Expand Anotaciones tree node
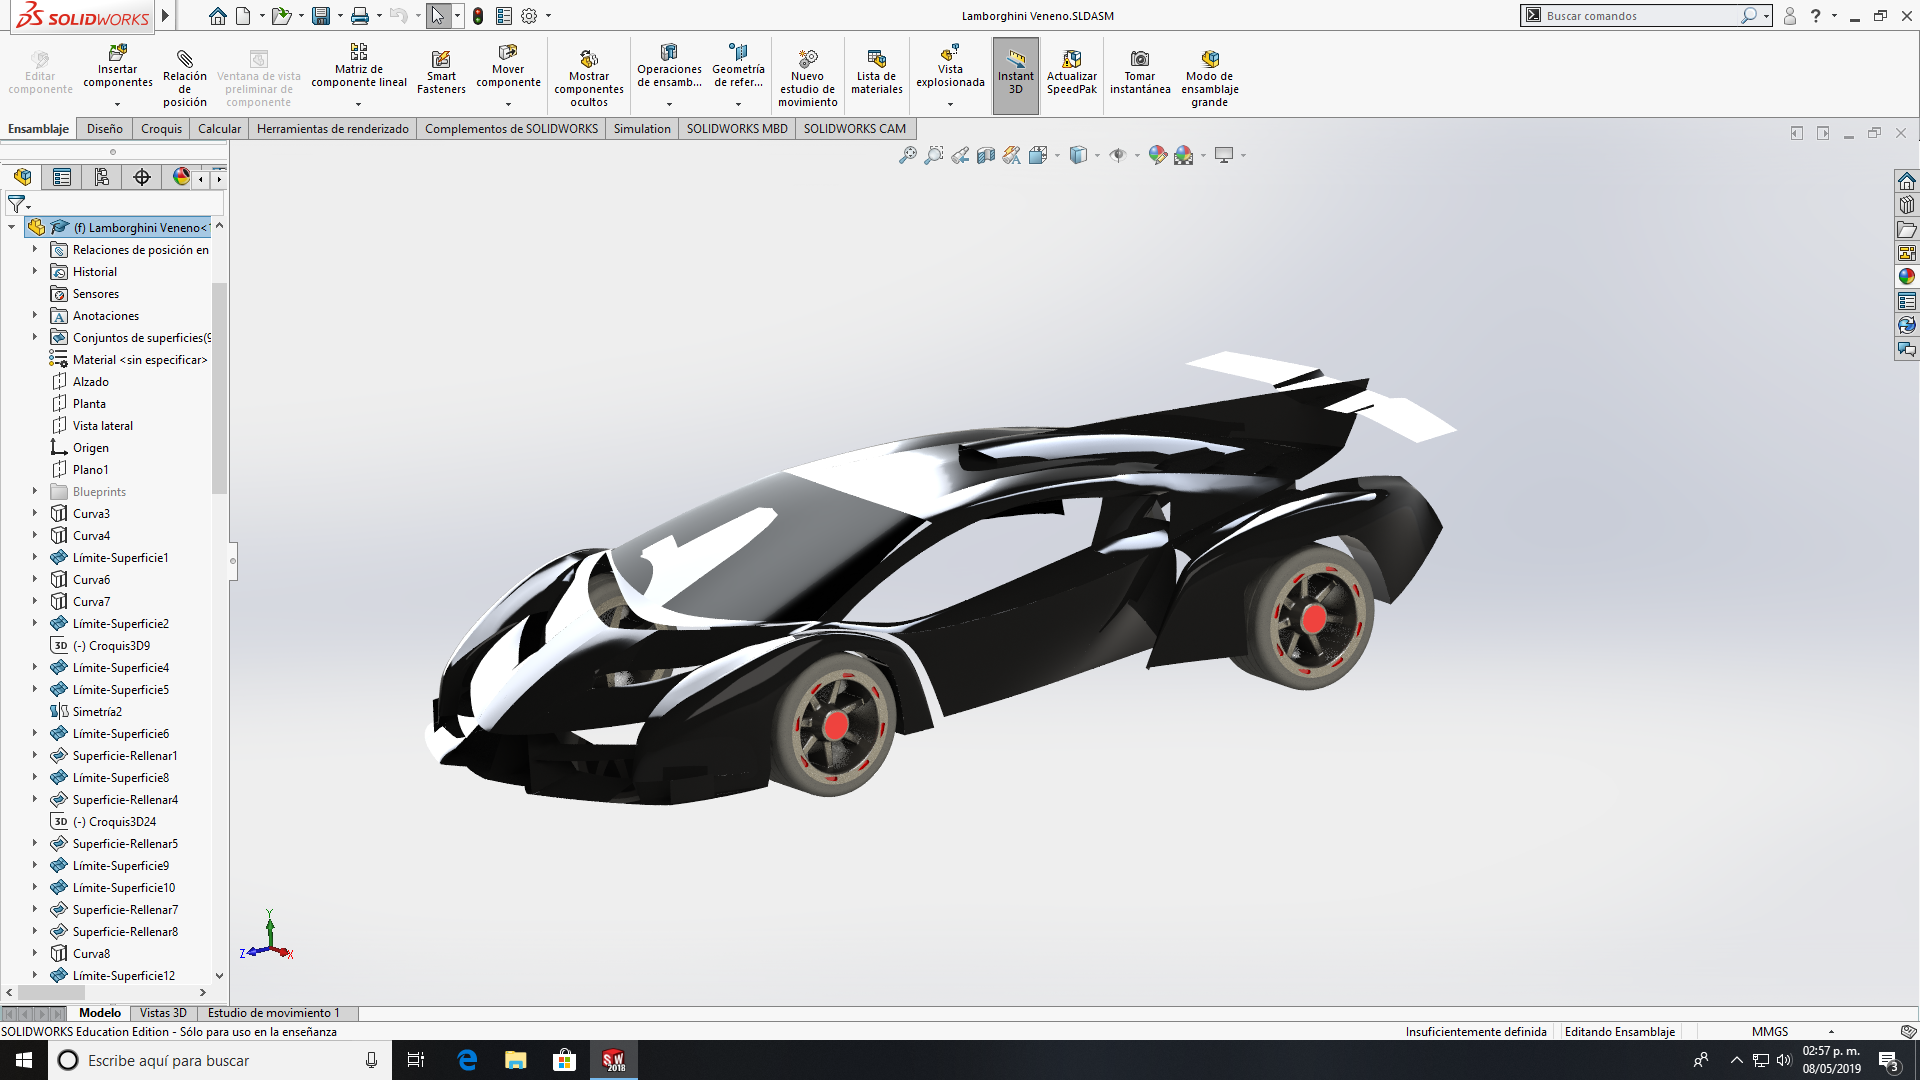Screen dimensions: 1920x1080 34,316
